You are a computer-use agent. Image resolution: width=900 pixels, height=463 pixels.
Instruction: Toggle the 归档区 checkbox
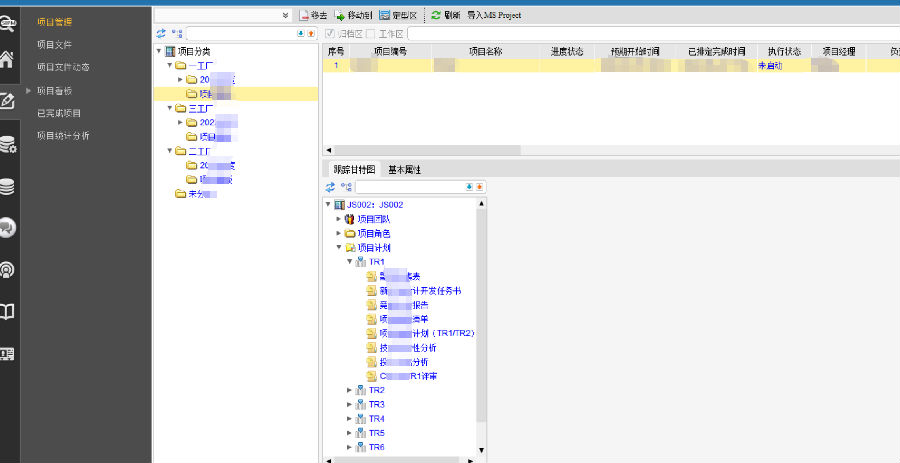tap(330, 34)
